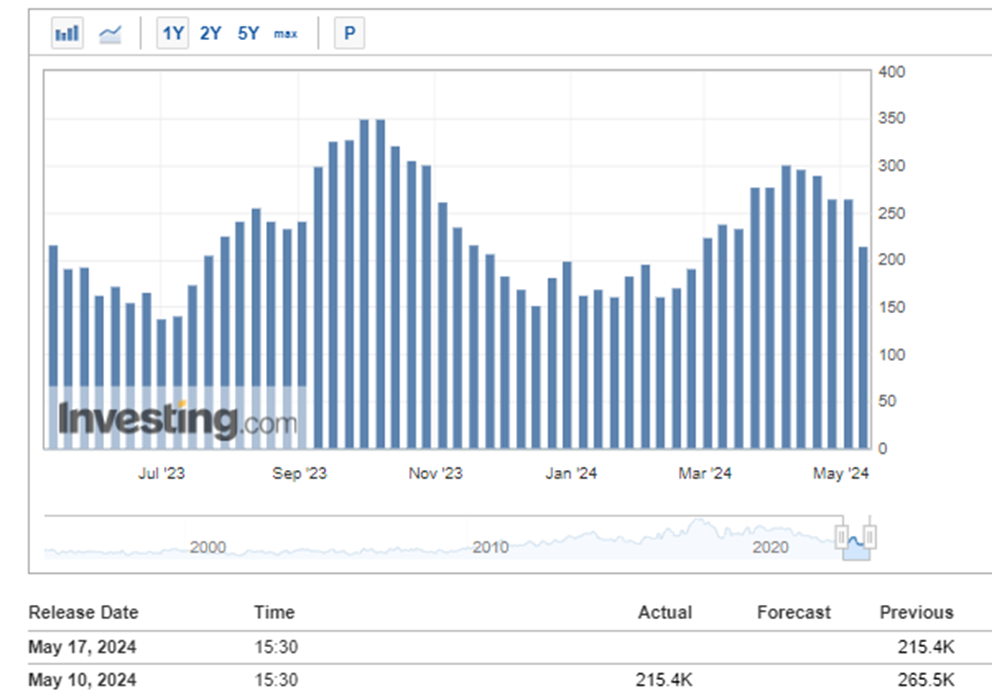Switch to area line chart view
Image resolution: width=992 pixels, height=691 pixels.
[x=110, y=33]
